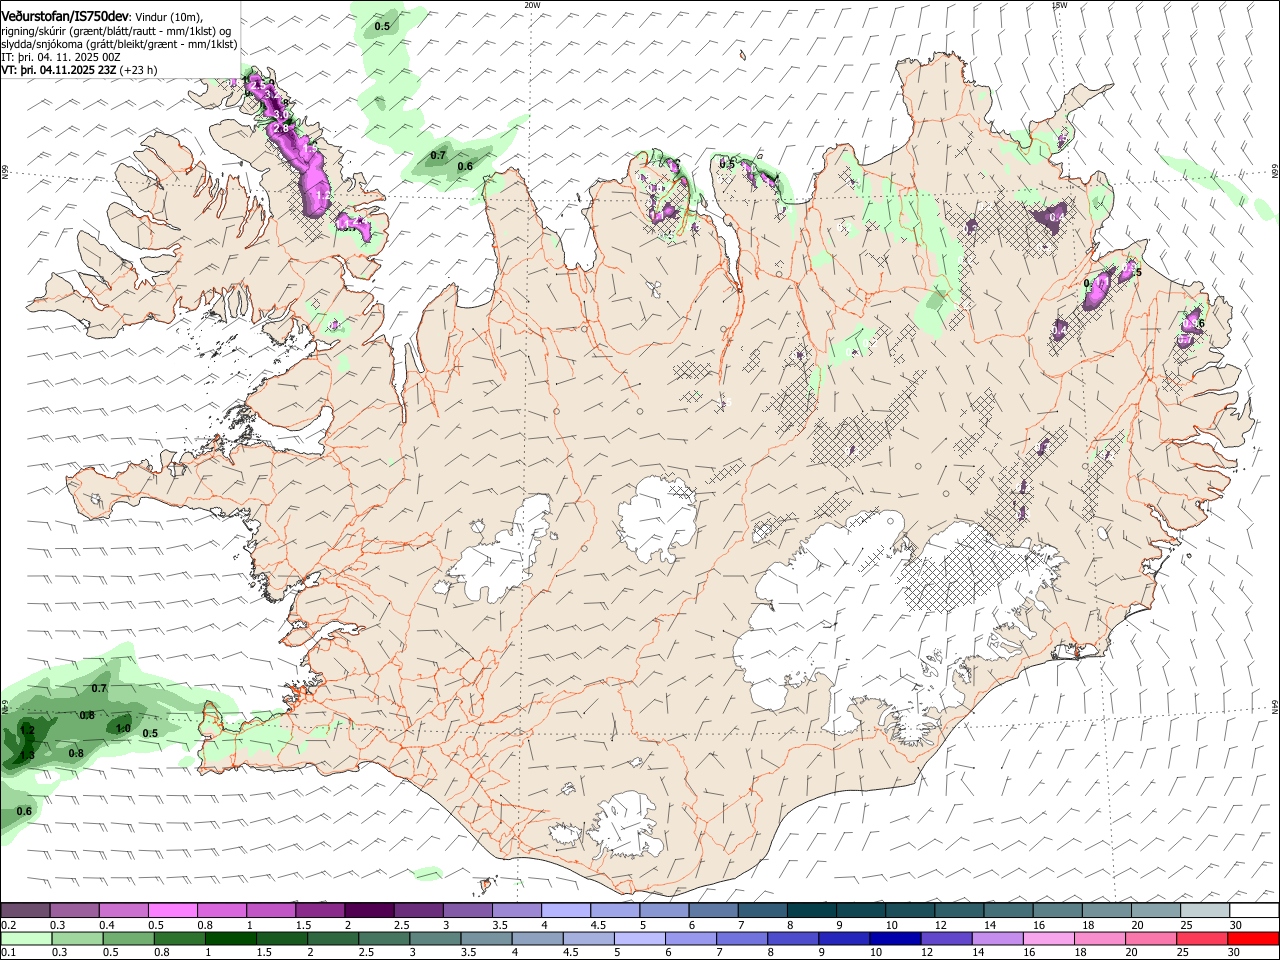Click the 15W longitude label
The image size is (1280, 960).
pyautogui.click(x=1059, y=4)
